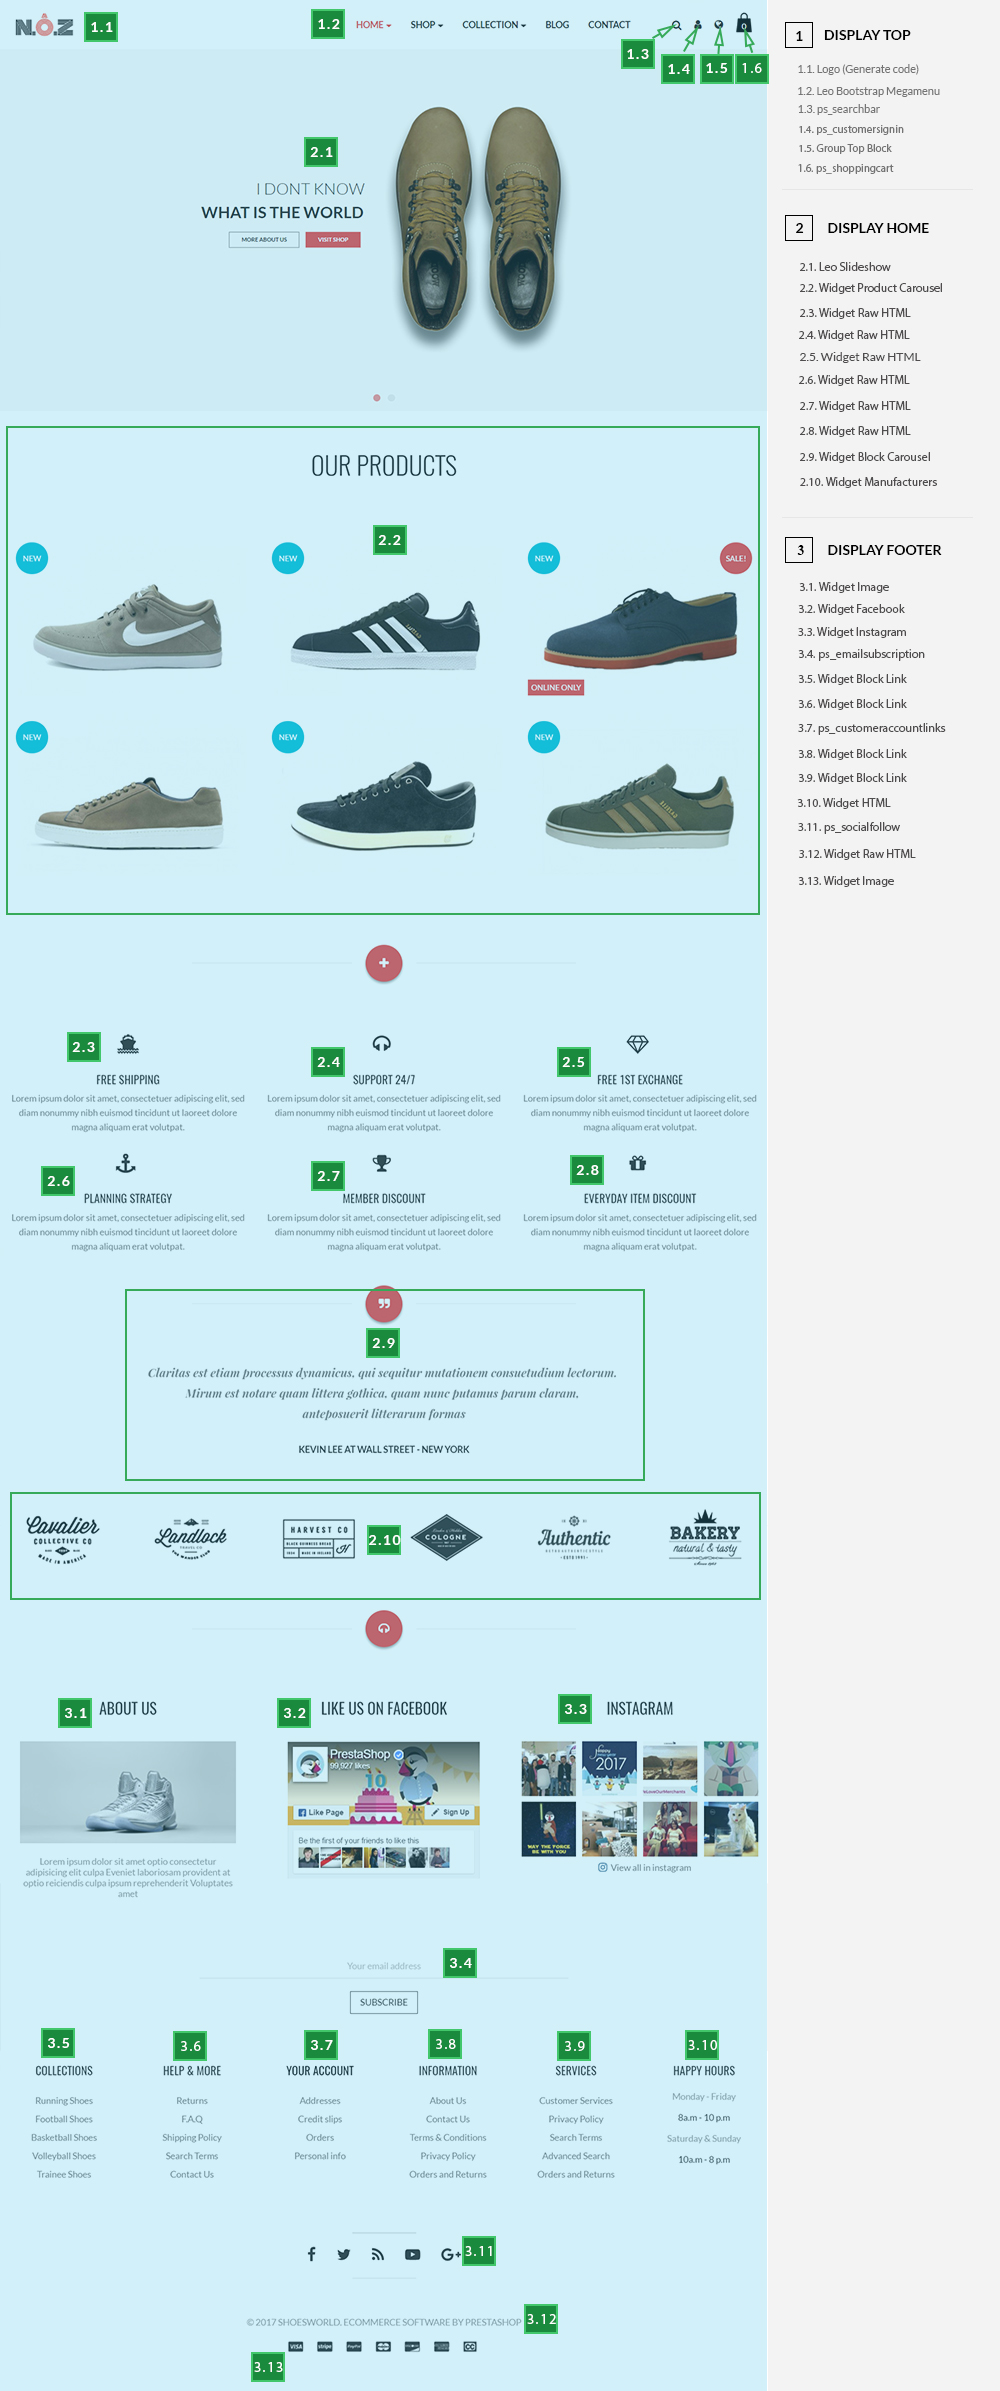Open the SHOP dropdown menu
The image size is (1000, 2391).
(427, 25)
